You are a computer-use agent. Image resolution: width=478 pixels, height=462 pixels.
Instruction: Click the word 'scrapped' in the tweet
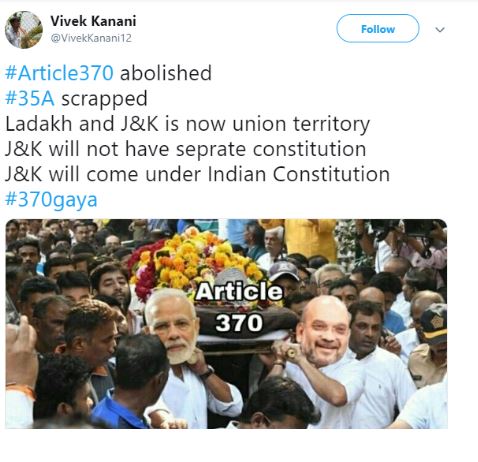pyautogui.click(x=104, y=99)
